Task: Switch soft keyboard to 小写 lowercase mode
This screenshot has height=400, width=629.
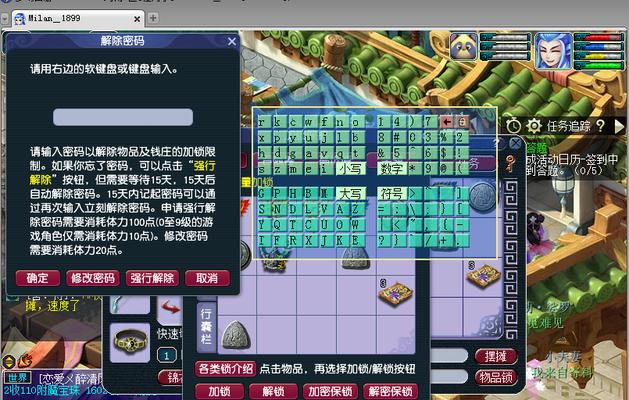Action: pos(351,168)
